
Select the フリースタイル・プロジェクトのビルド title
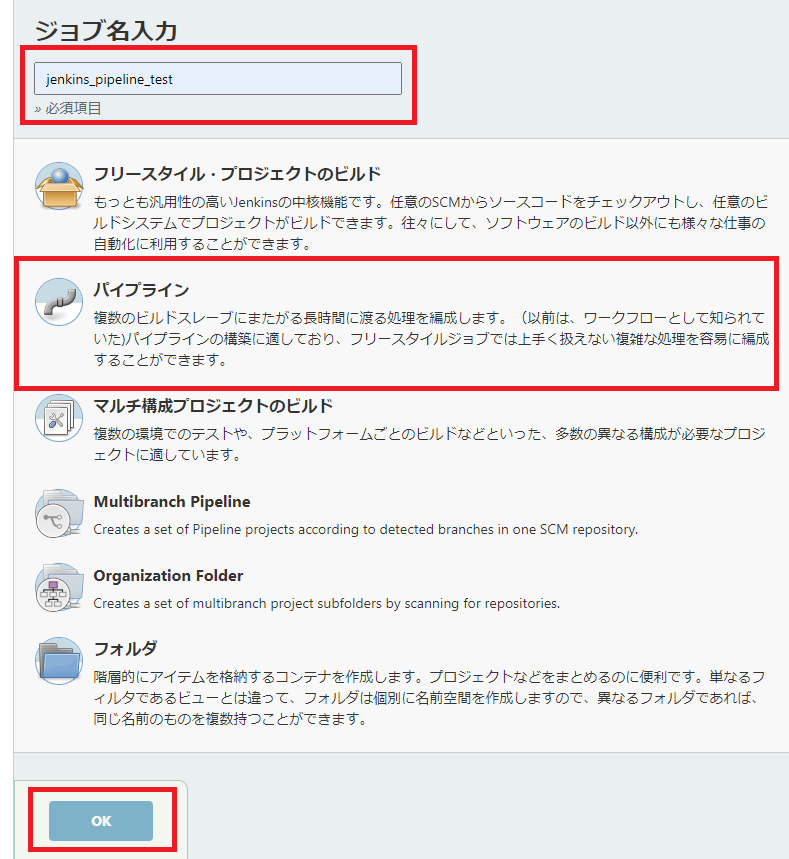pyautogui.click(x=237, y=174)
